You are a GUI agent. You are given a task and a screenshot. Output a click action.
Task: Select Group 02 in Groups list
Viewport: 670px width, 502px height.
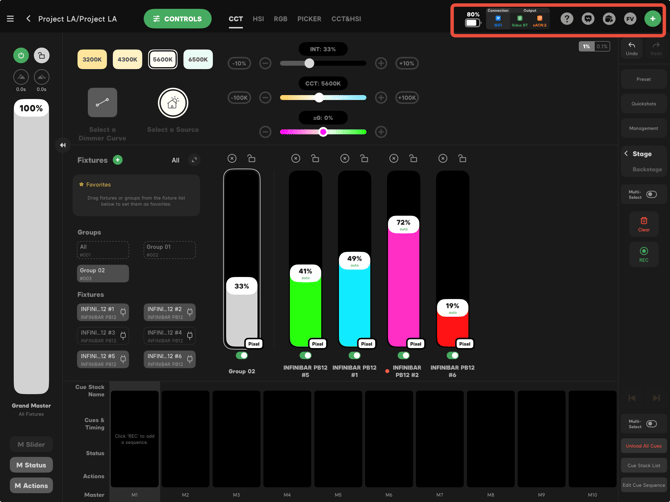point(103,273)
